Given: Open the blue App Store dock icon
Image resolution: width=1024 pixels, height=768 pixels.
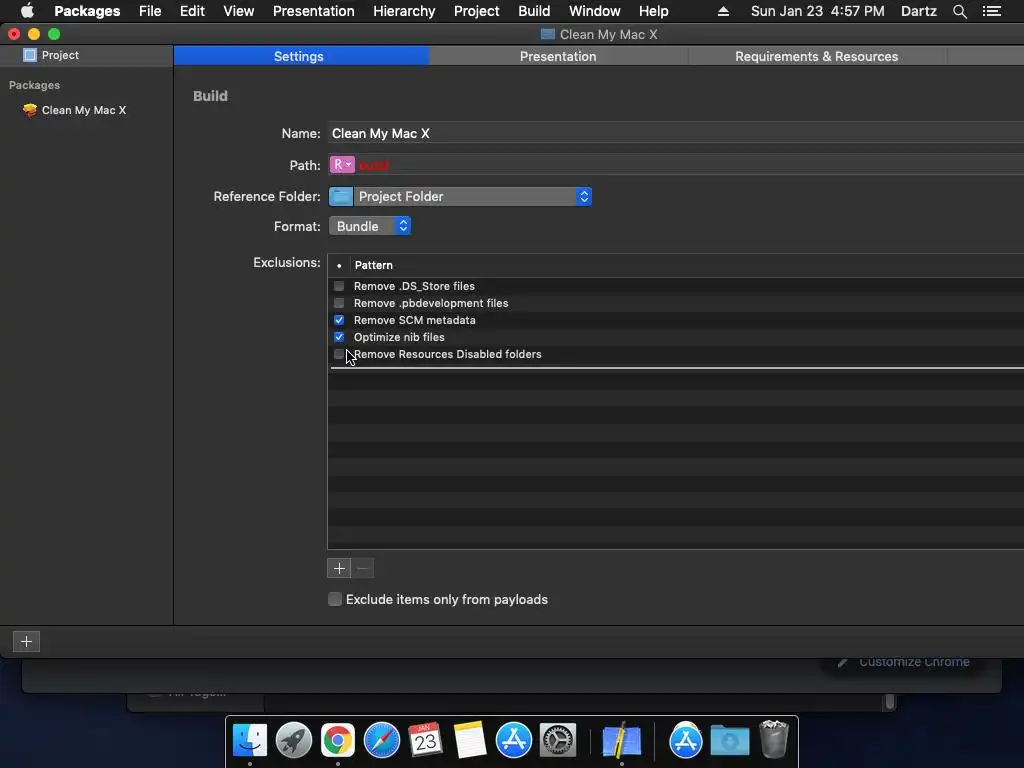Looking at the screenshot, I should [514, 741].
